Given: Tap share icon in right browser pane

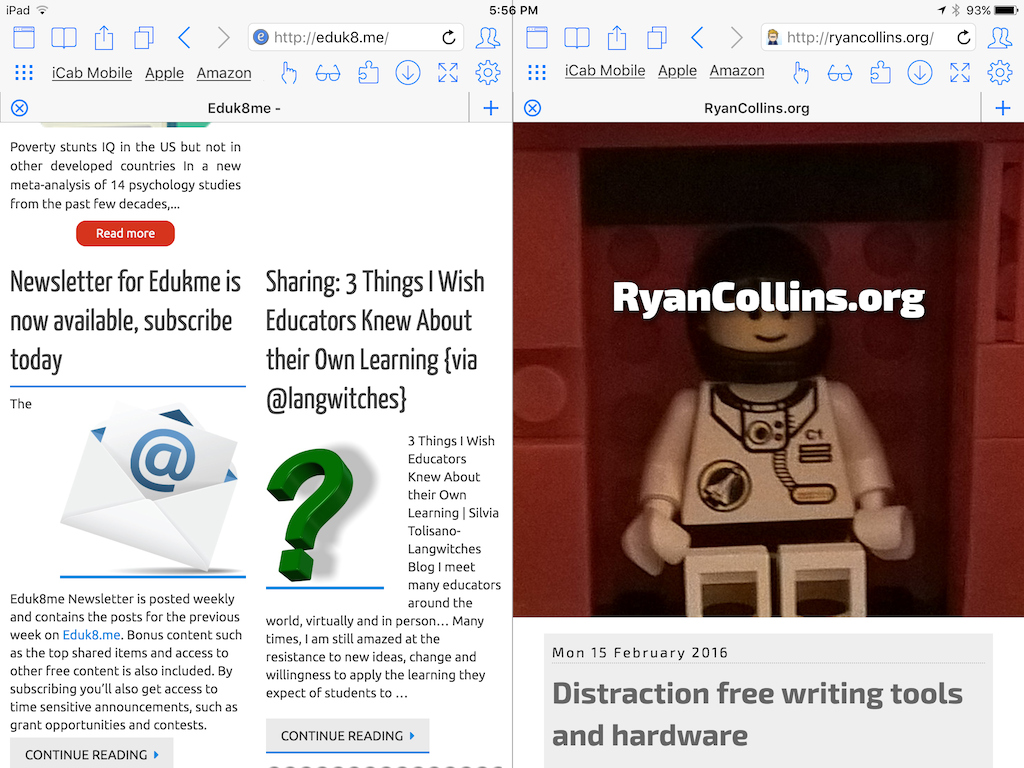Looking at the screenshot, I should tap(616, 37).
